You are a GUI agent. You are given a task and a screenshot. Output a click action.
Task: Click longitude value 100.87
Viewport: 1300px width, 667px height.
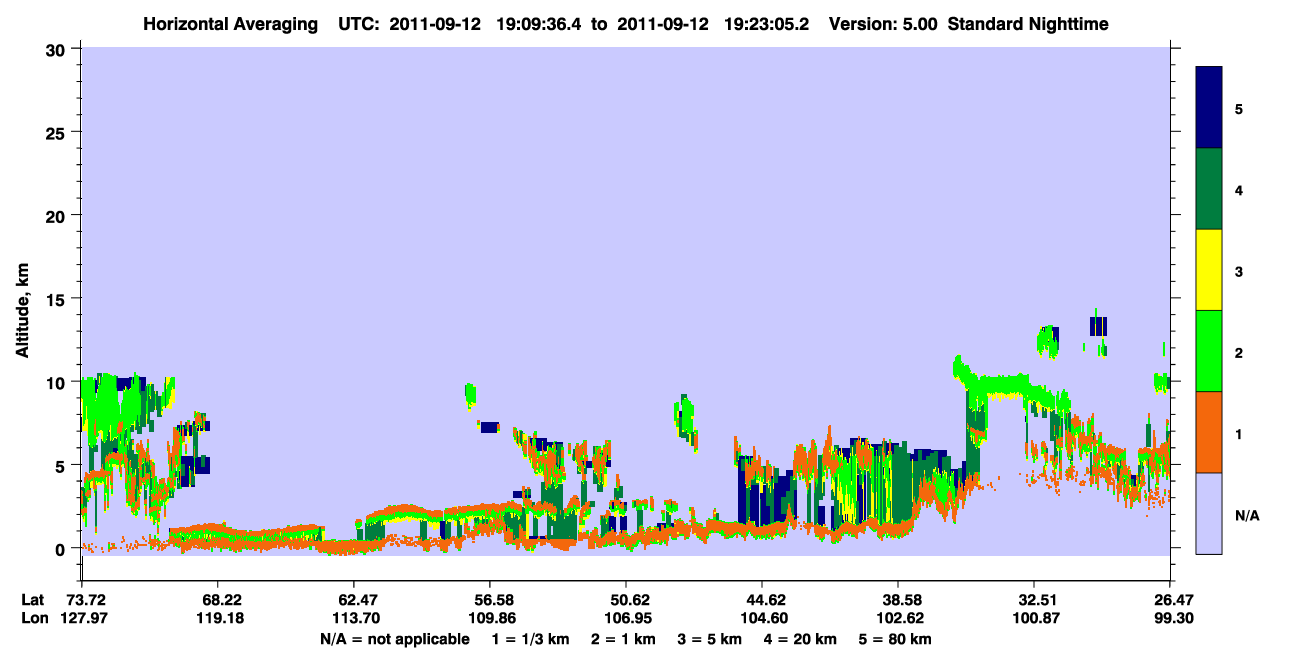1034,619
